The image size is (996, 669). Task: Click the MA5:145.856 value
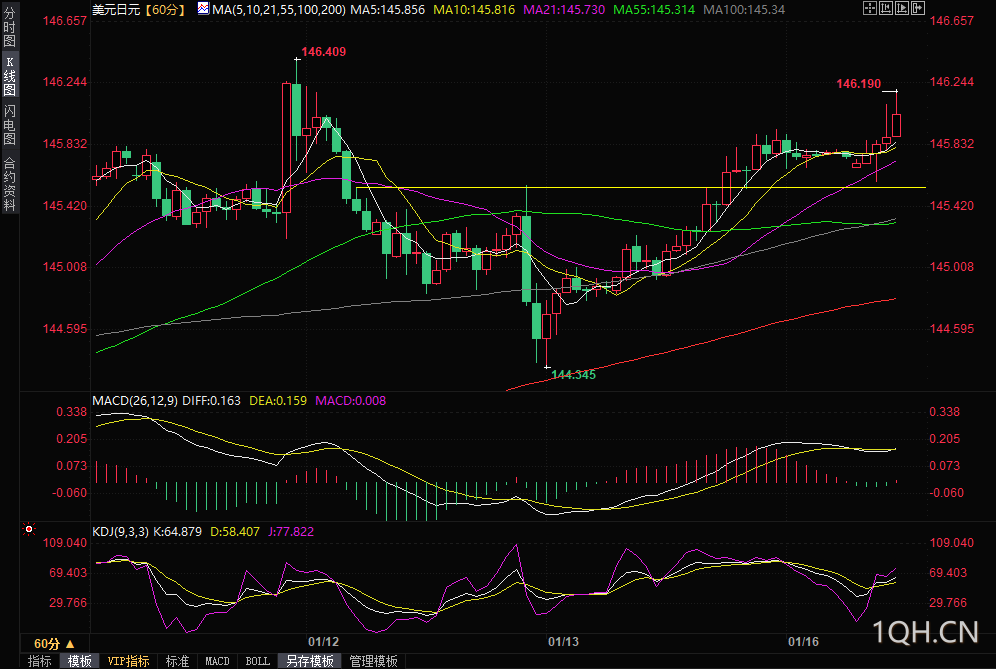click(x=388, y=10)
